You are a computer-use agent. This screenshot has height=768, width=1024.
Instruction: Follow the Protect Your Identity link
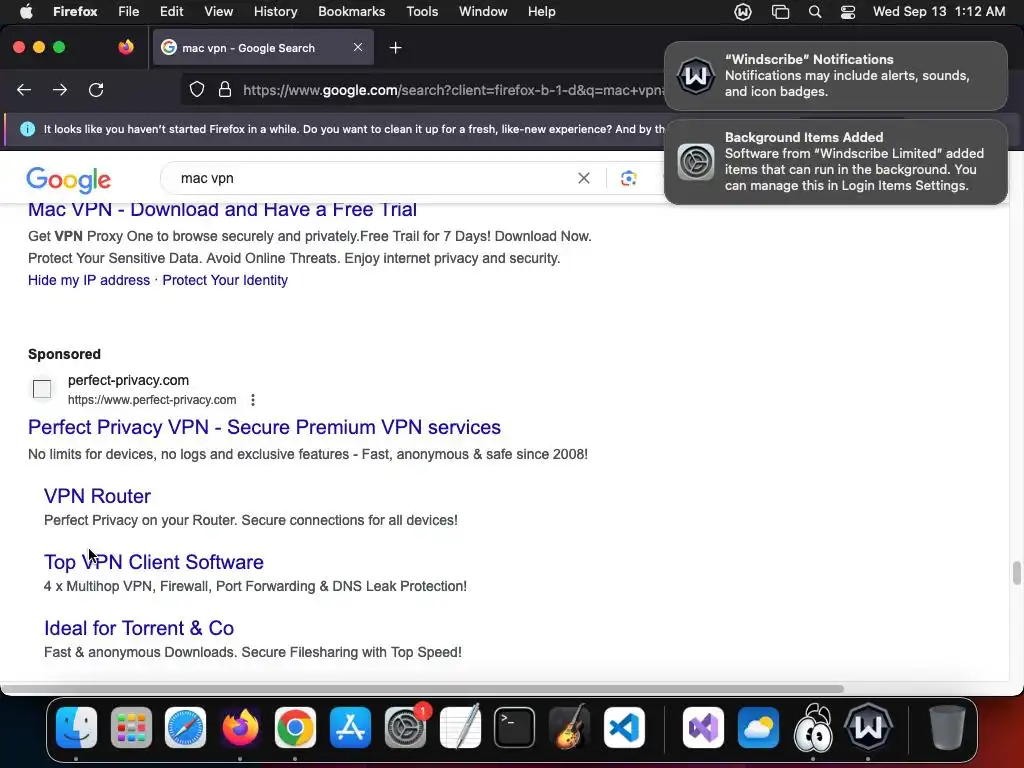tap(225, 280)
